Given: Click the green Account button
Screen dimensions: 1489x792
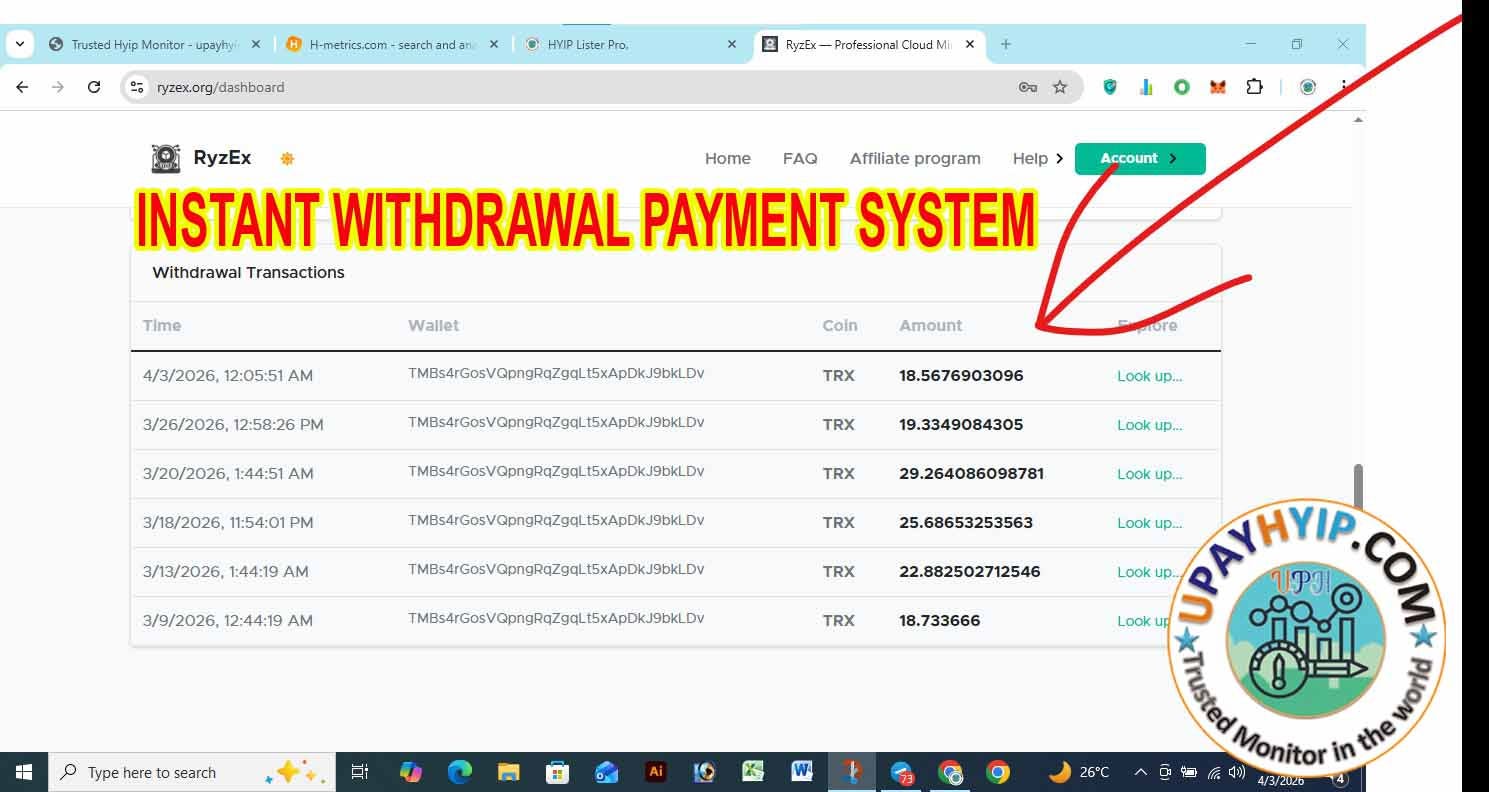Looking at the screenshot, I should 1140,158.
